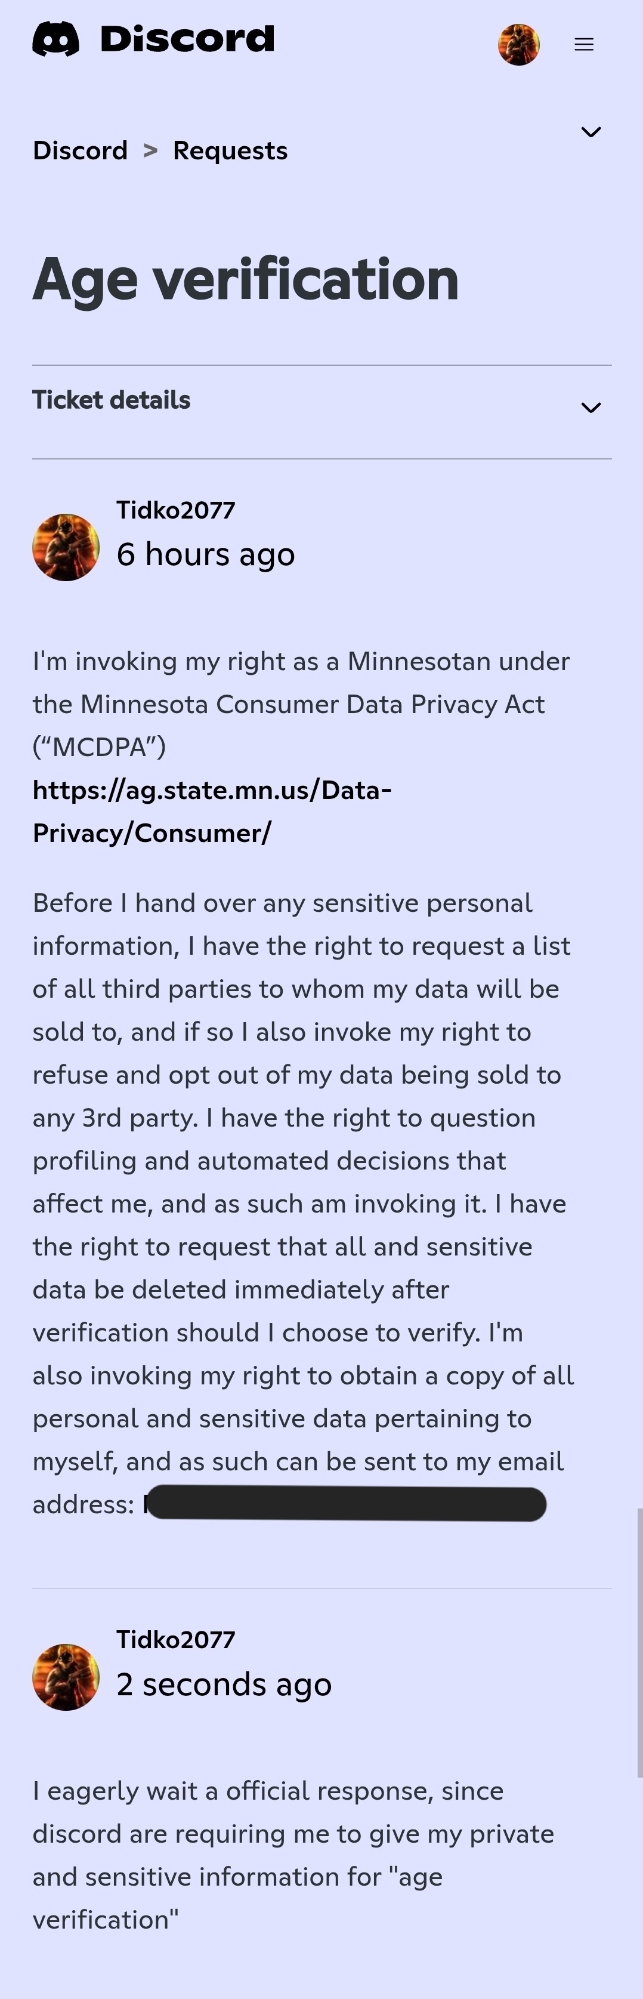Select the Tidko2077 username above 2 seconds ago
Screen dimensions: 643x1999
[x=176, y=1640]
